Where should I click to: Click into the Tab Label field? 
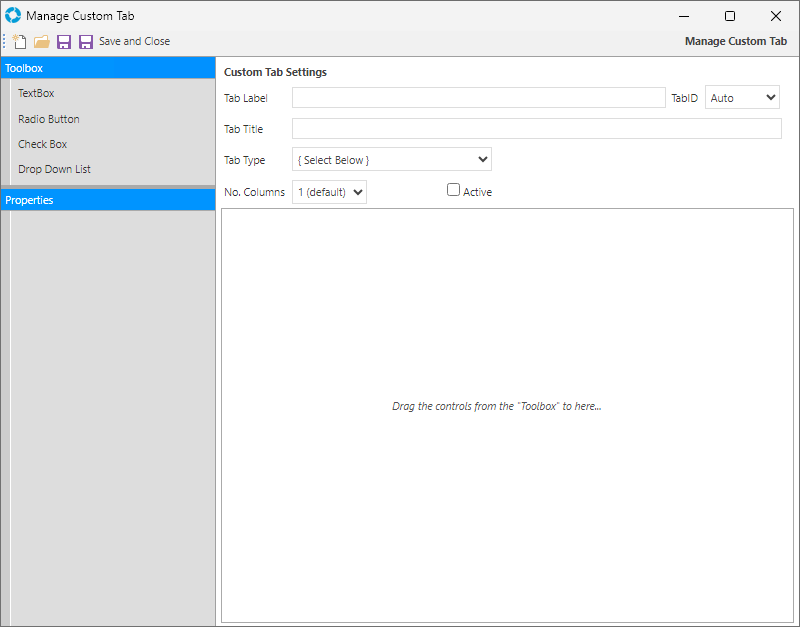(x=478, y=98)
